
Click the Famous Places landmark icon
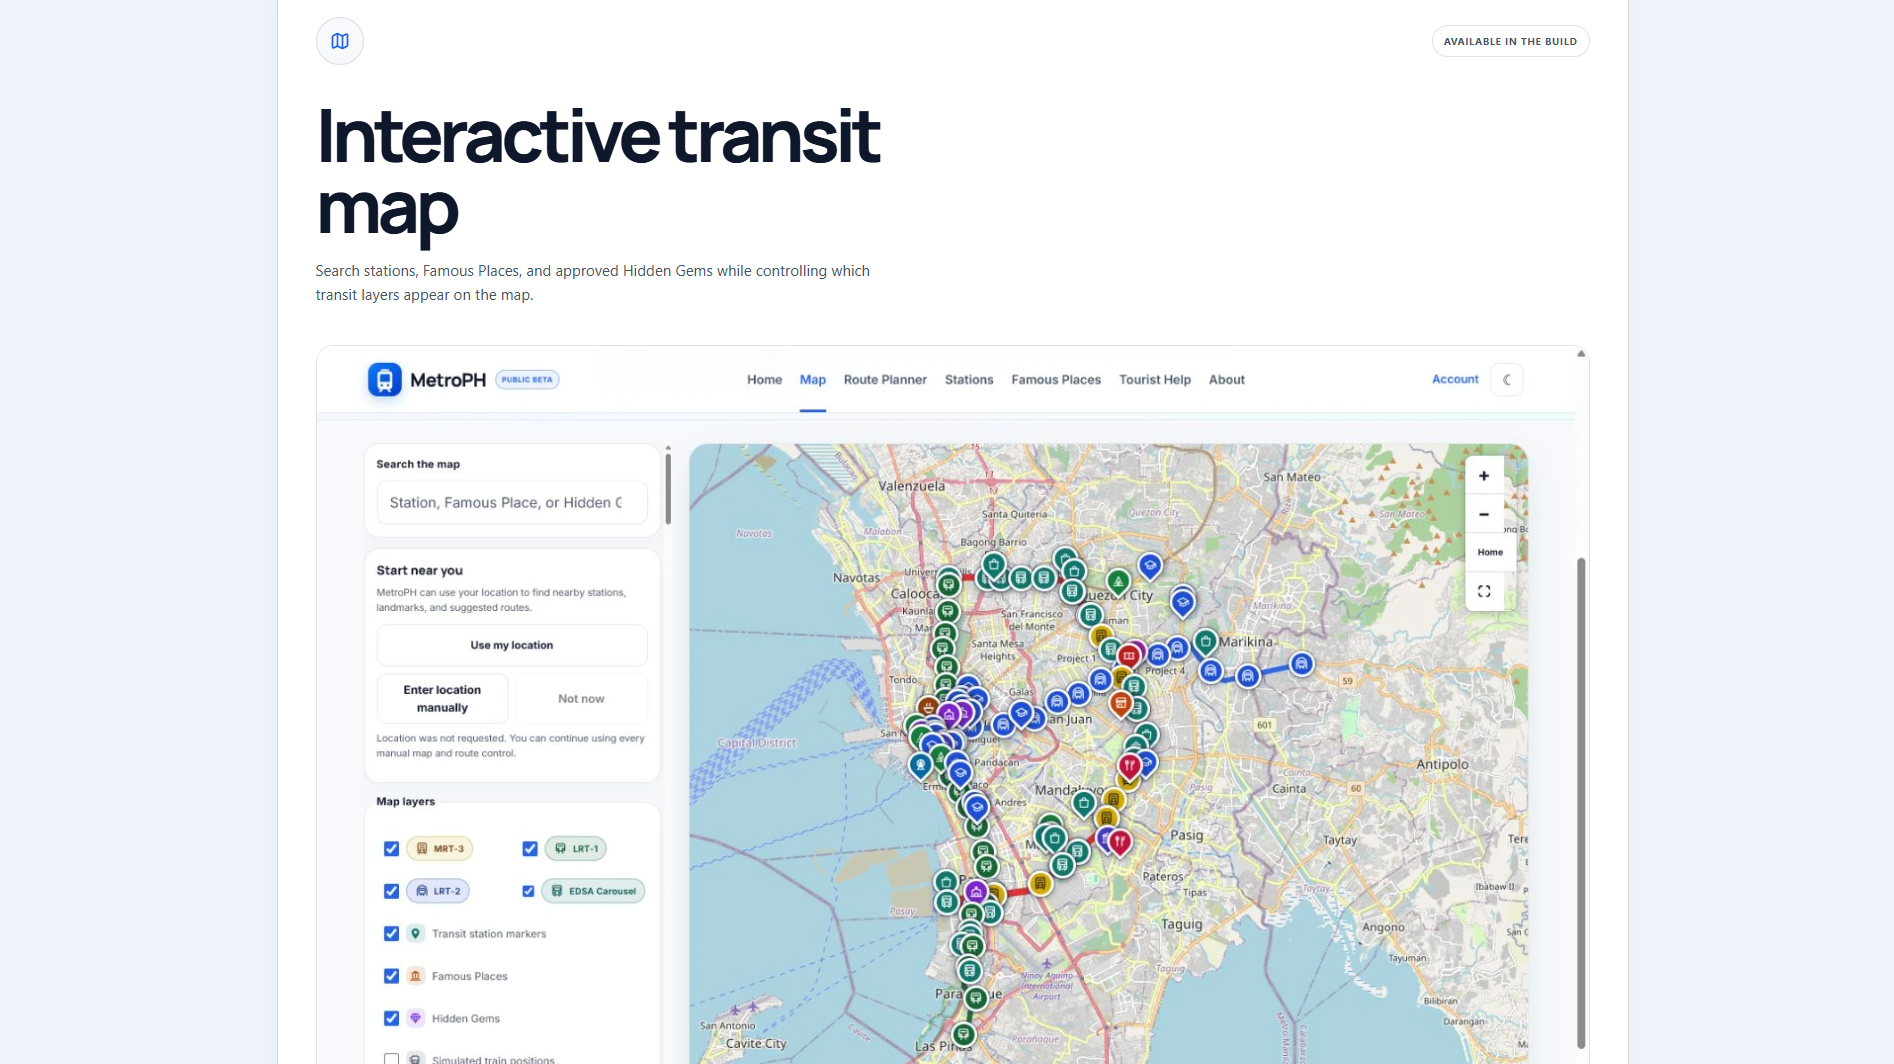point(416,976)
